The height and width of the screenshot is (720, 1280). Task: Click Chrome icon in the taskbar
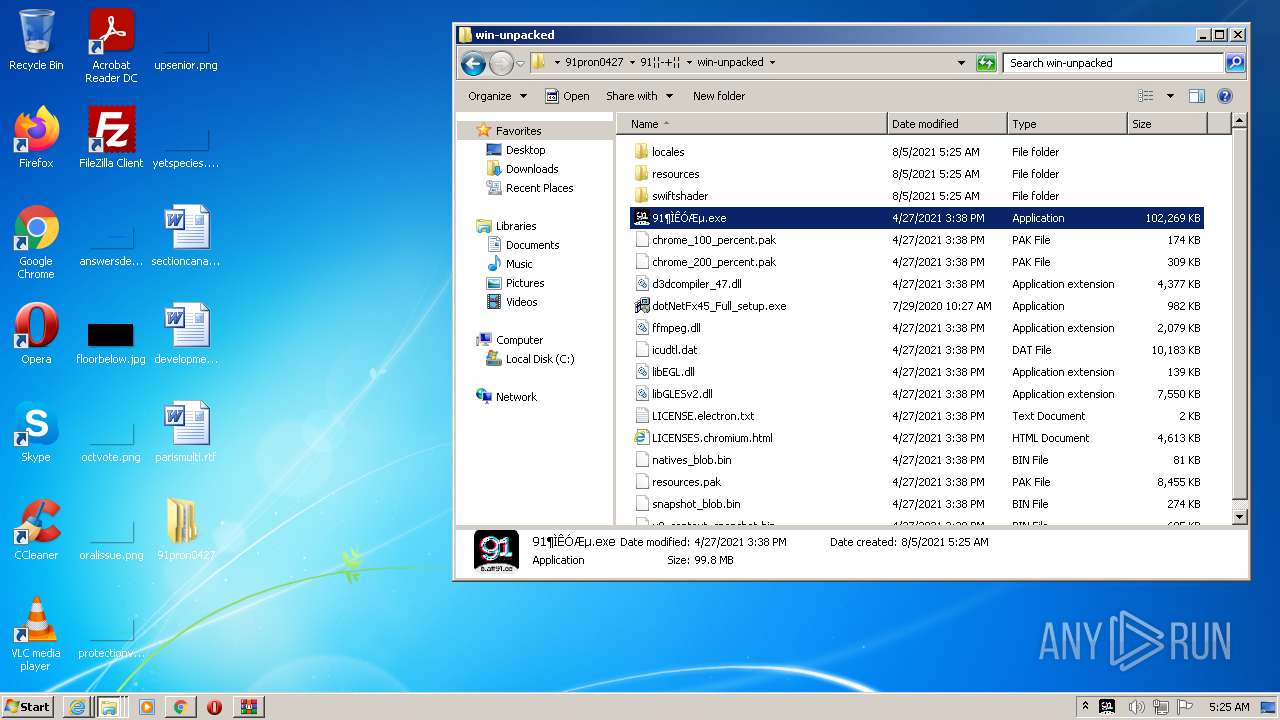(x=180, y=706)
